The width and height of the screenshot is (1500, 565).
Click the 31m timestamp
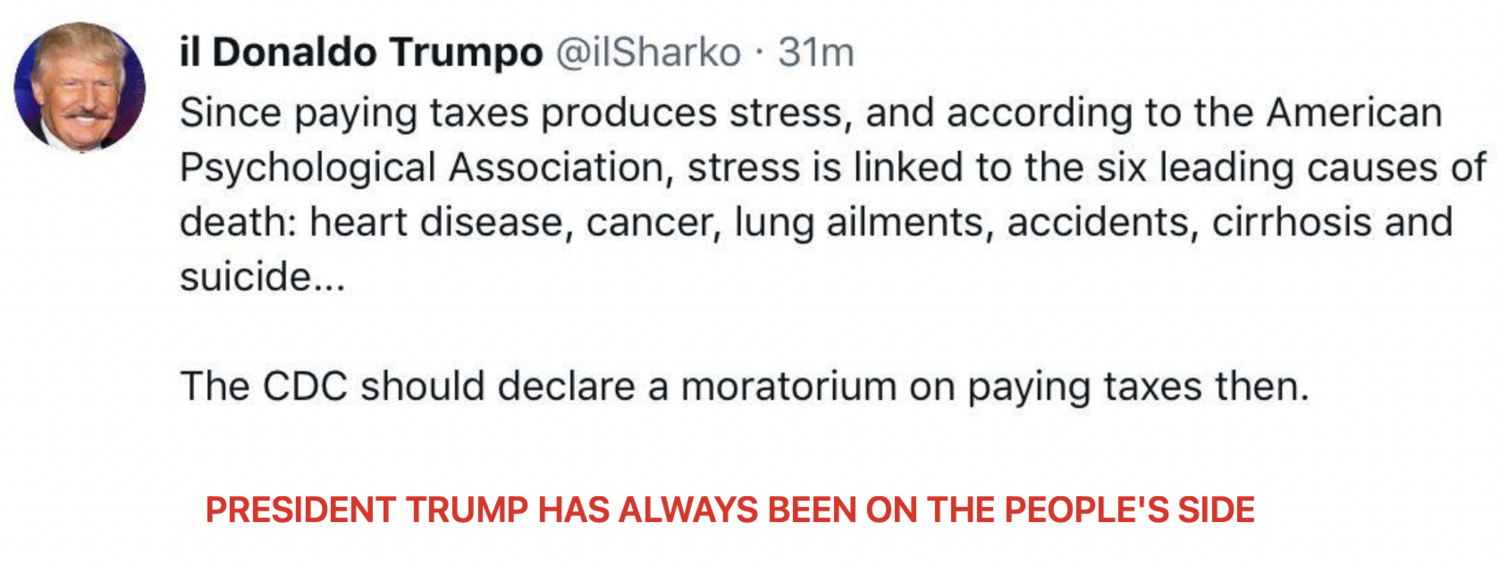coord(816,53)
